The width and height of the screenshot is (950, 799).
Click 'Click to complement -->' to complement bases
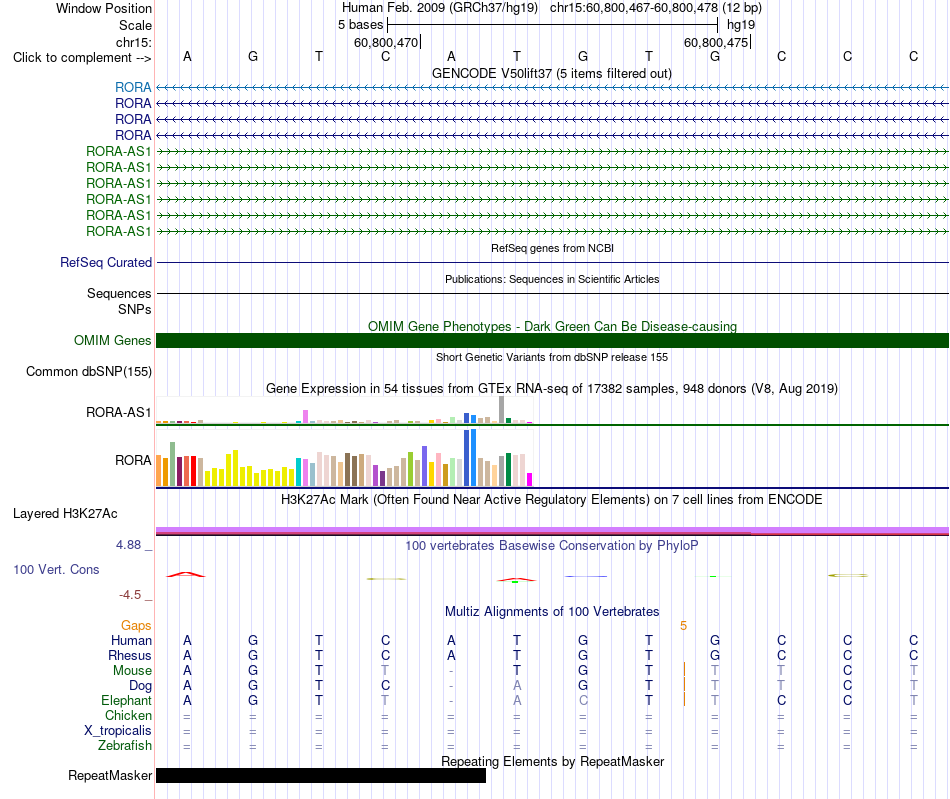(x=82, y=58)
